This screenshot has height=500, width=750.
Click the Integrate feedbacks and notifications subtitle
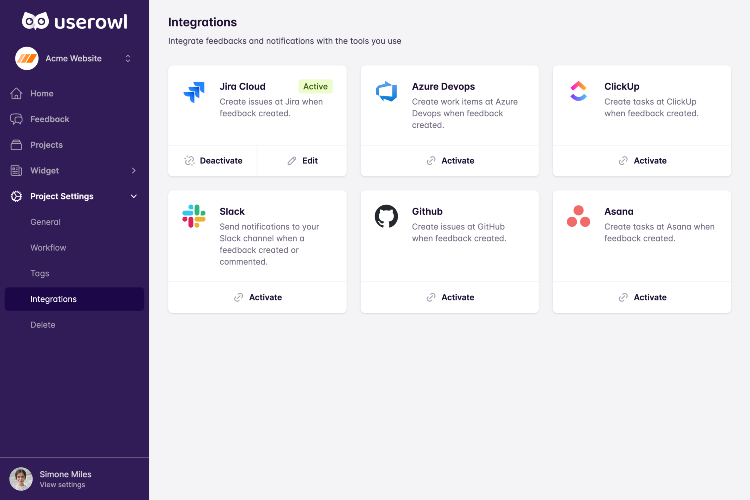tap(285, 41)
